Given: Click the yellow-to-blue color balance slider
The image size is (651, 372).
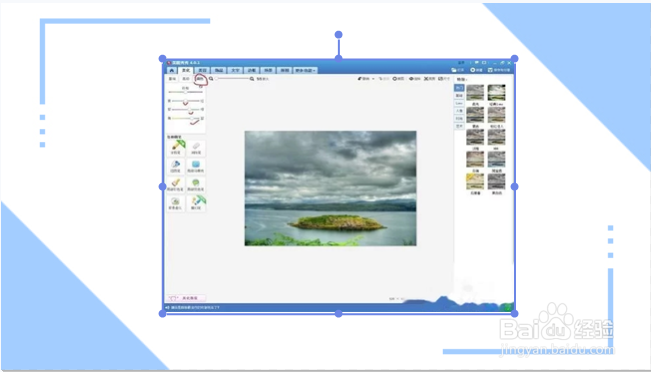Looking at the screenshot, I should point(185,118).
